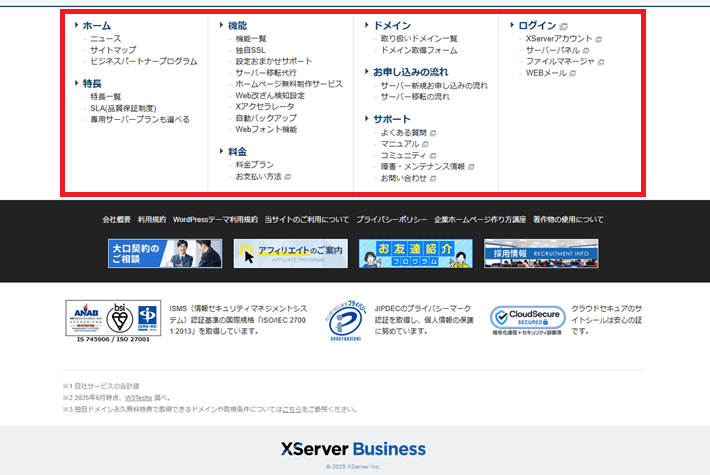Screen dimensions: 710x475
Task: Click the CloudSecure secured seal badge
Action: tap(528, 320)
